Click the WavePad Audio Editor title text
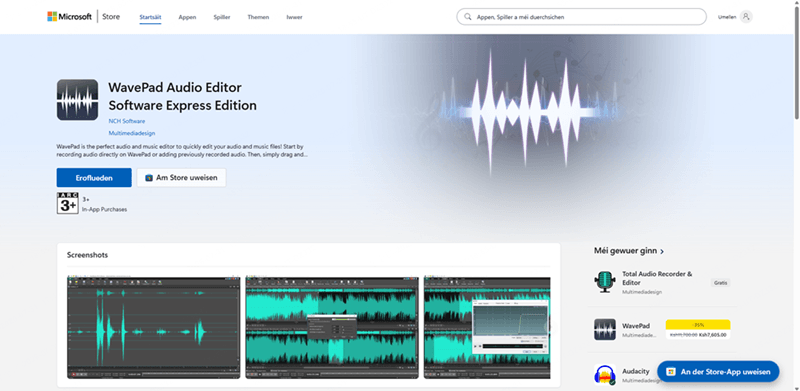Screen dimensions: 800x391 click(x=183, y=96)
